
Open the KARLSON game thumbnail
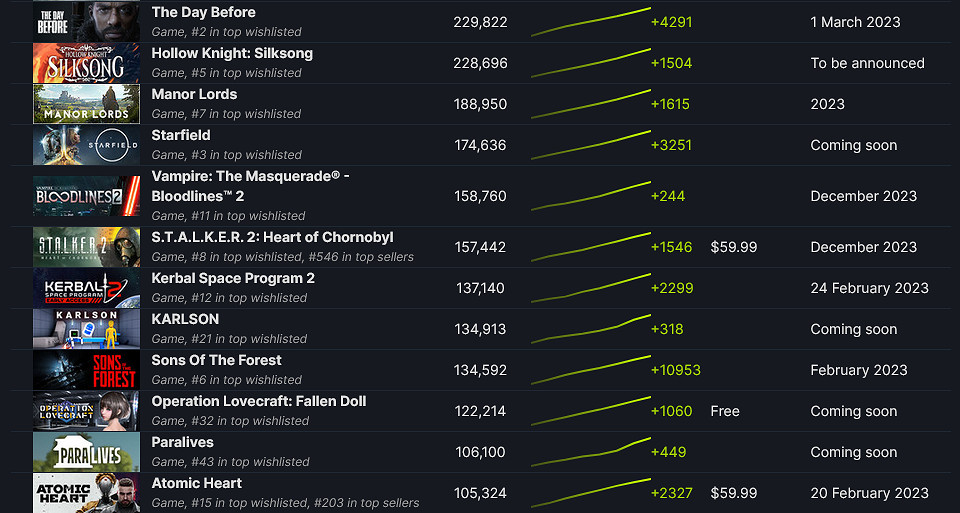coord(86,329)
